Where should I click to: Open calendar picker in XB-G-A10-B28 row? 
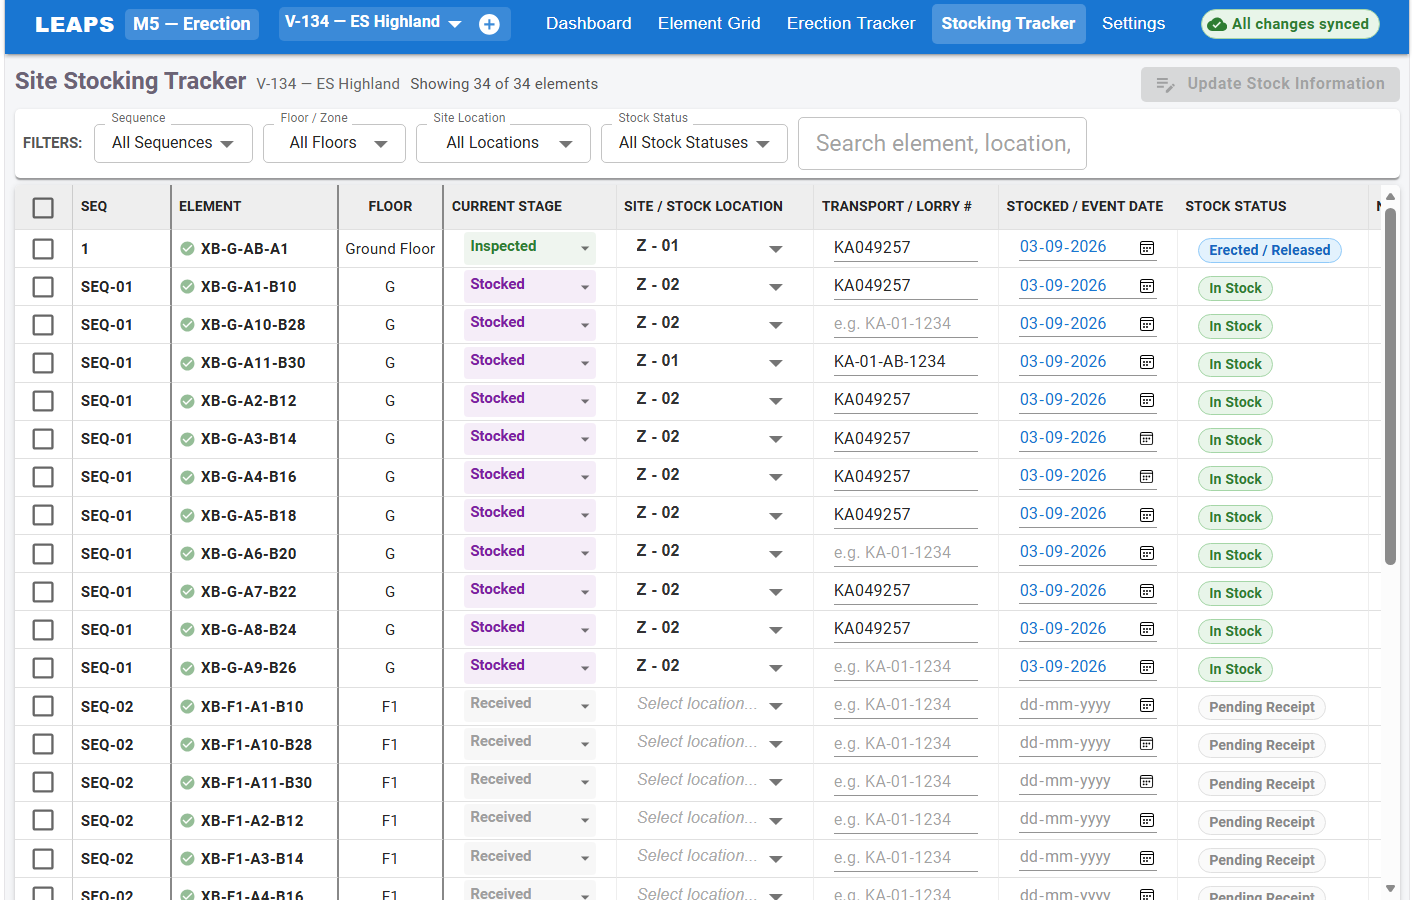coord(1147,324)
